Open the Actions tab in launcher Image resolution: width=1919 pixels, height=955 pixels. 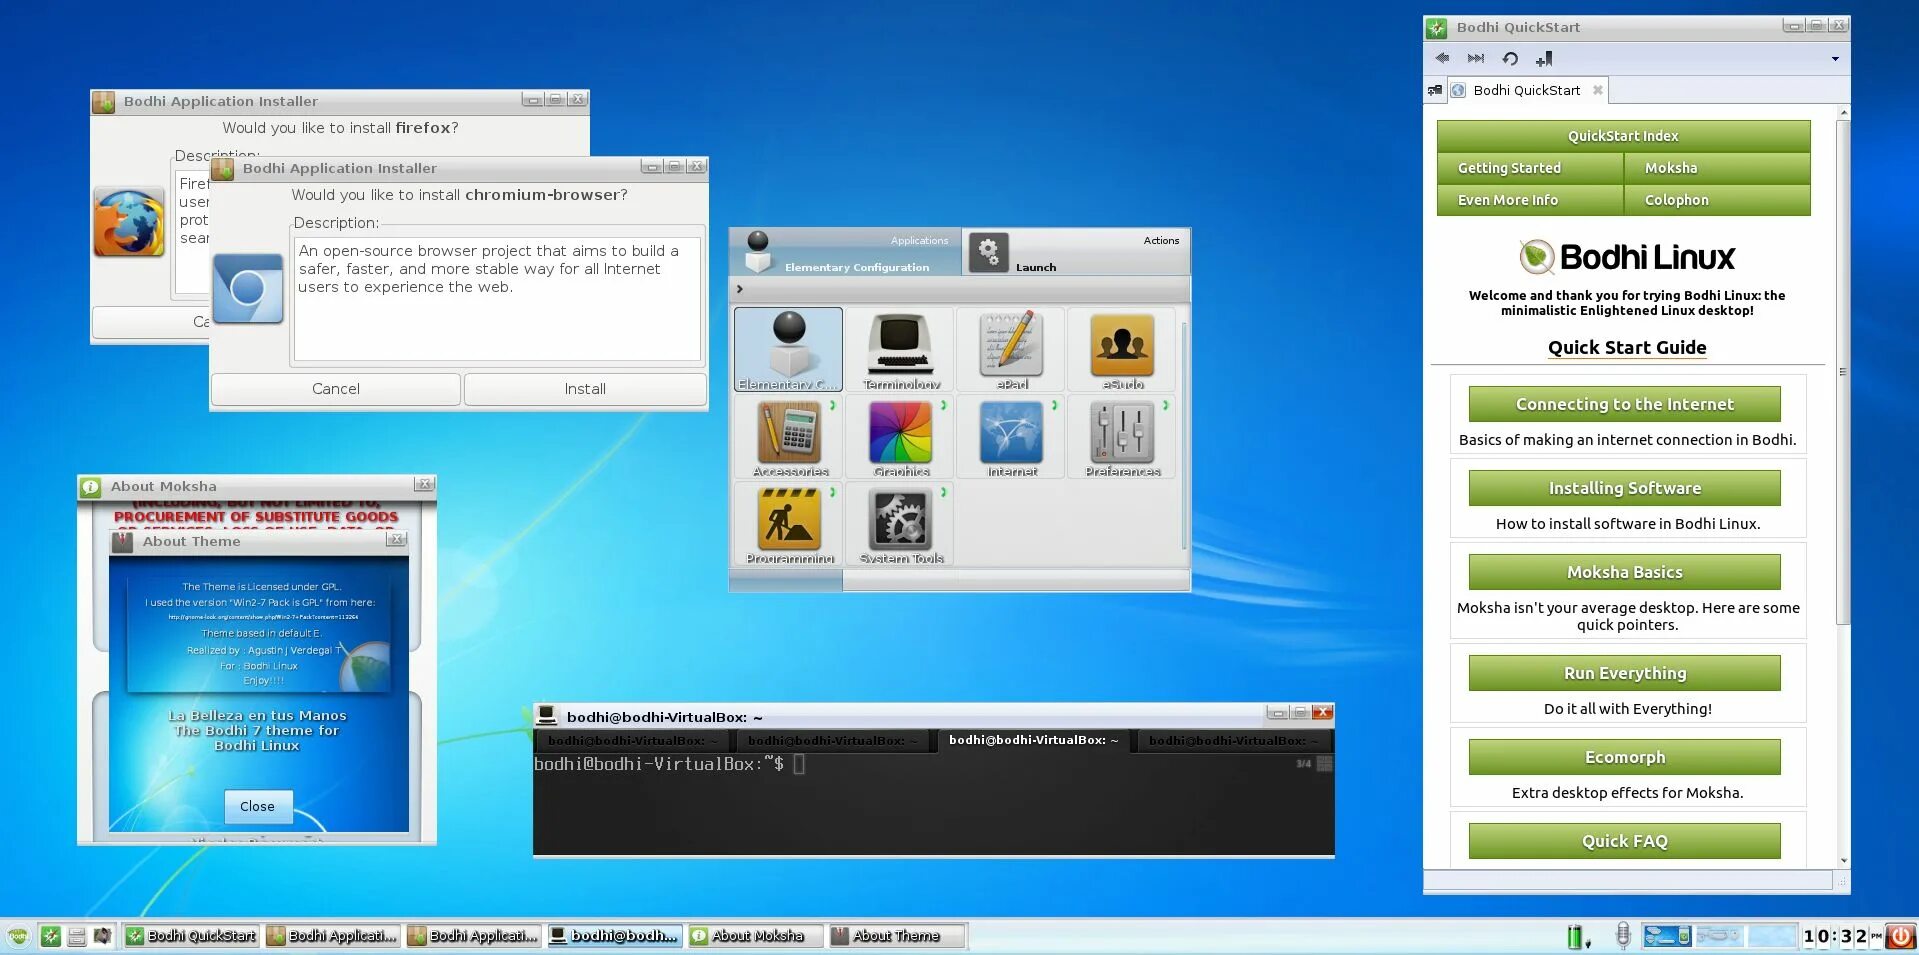coord(1076,252)
